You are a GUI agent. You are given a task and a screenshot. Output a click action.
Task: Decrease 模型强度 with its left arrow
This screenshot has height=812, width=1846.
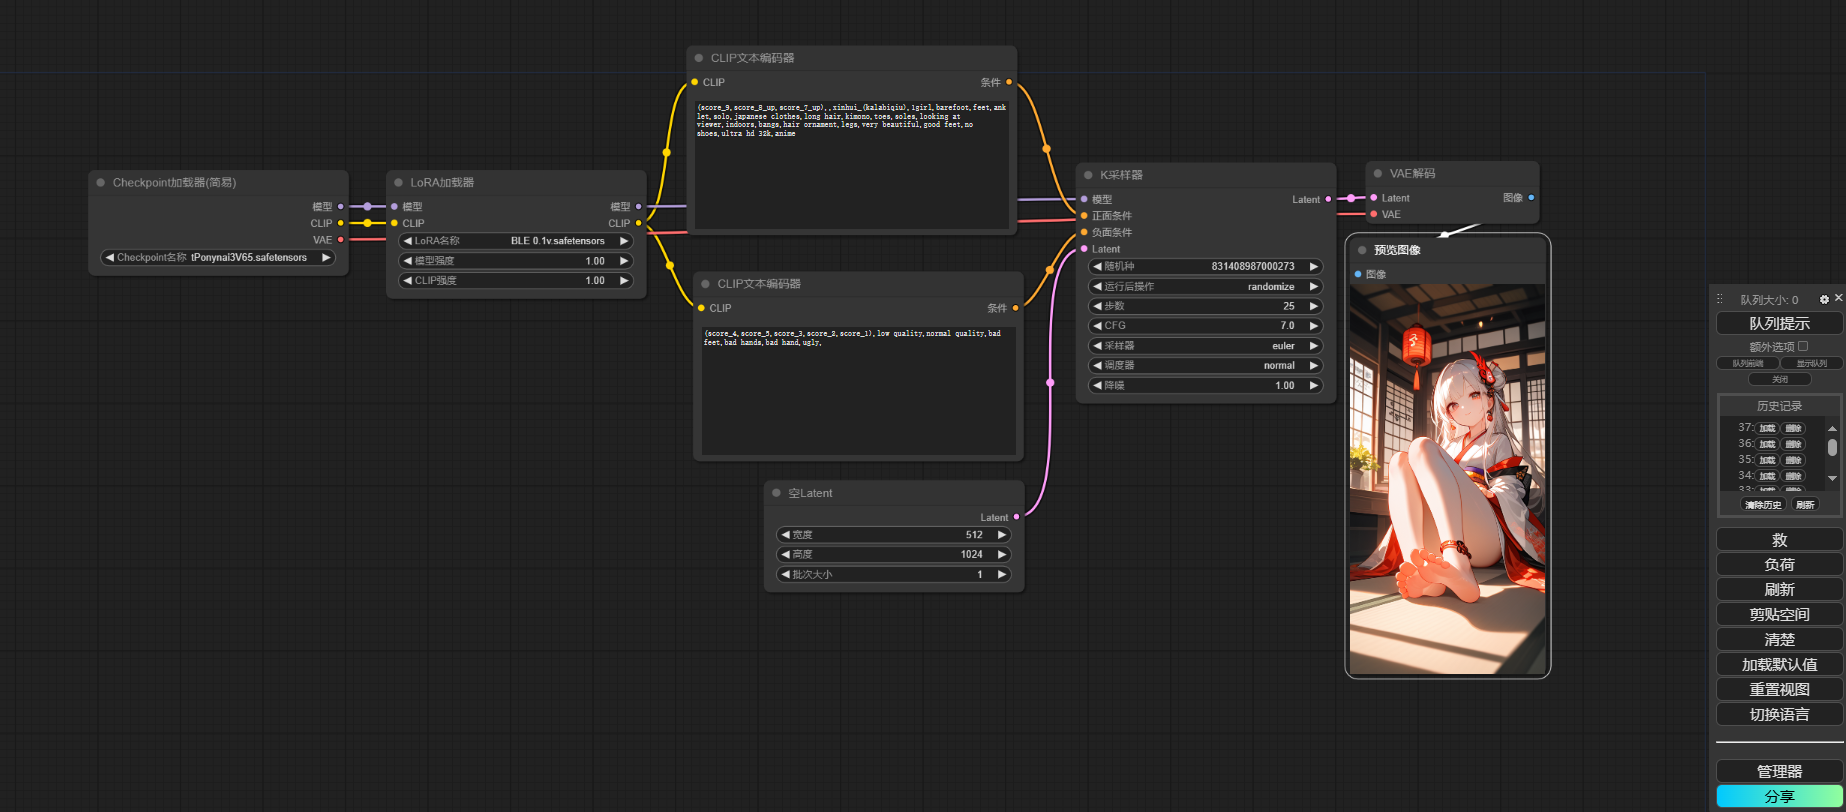[407, 261]
